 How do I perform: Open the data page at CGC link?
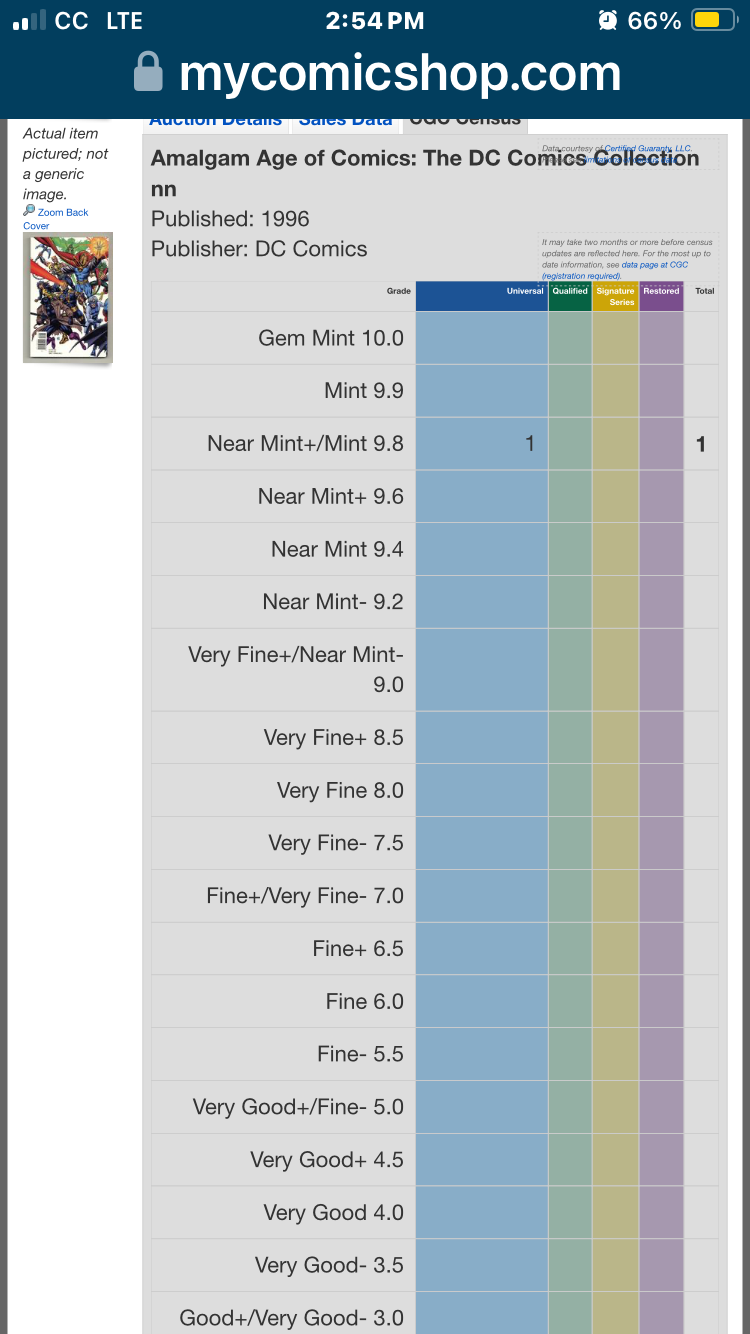tap(654, 265)
